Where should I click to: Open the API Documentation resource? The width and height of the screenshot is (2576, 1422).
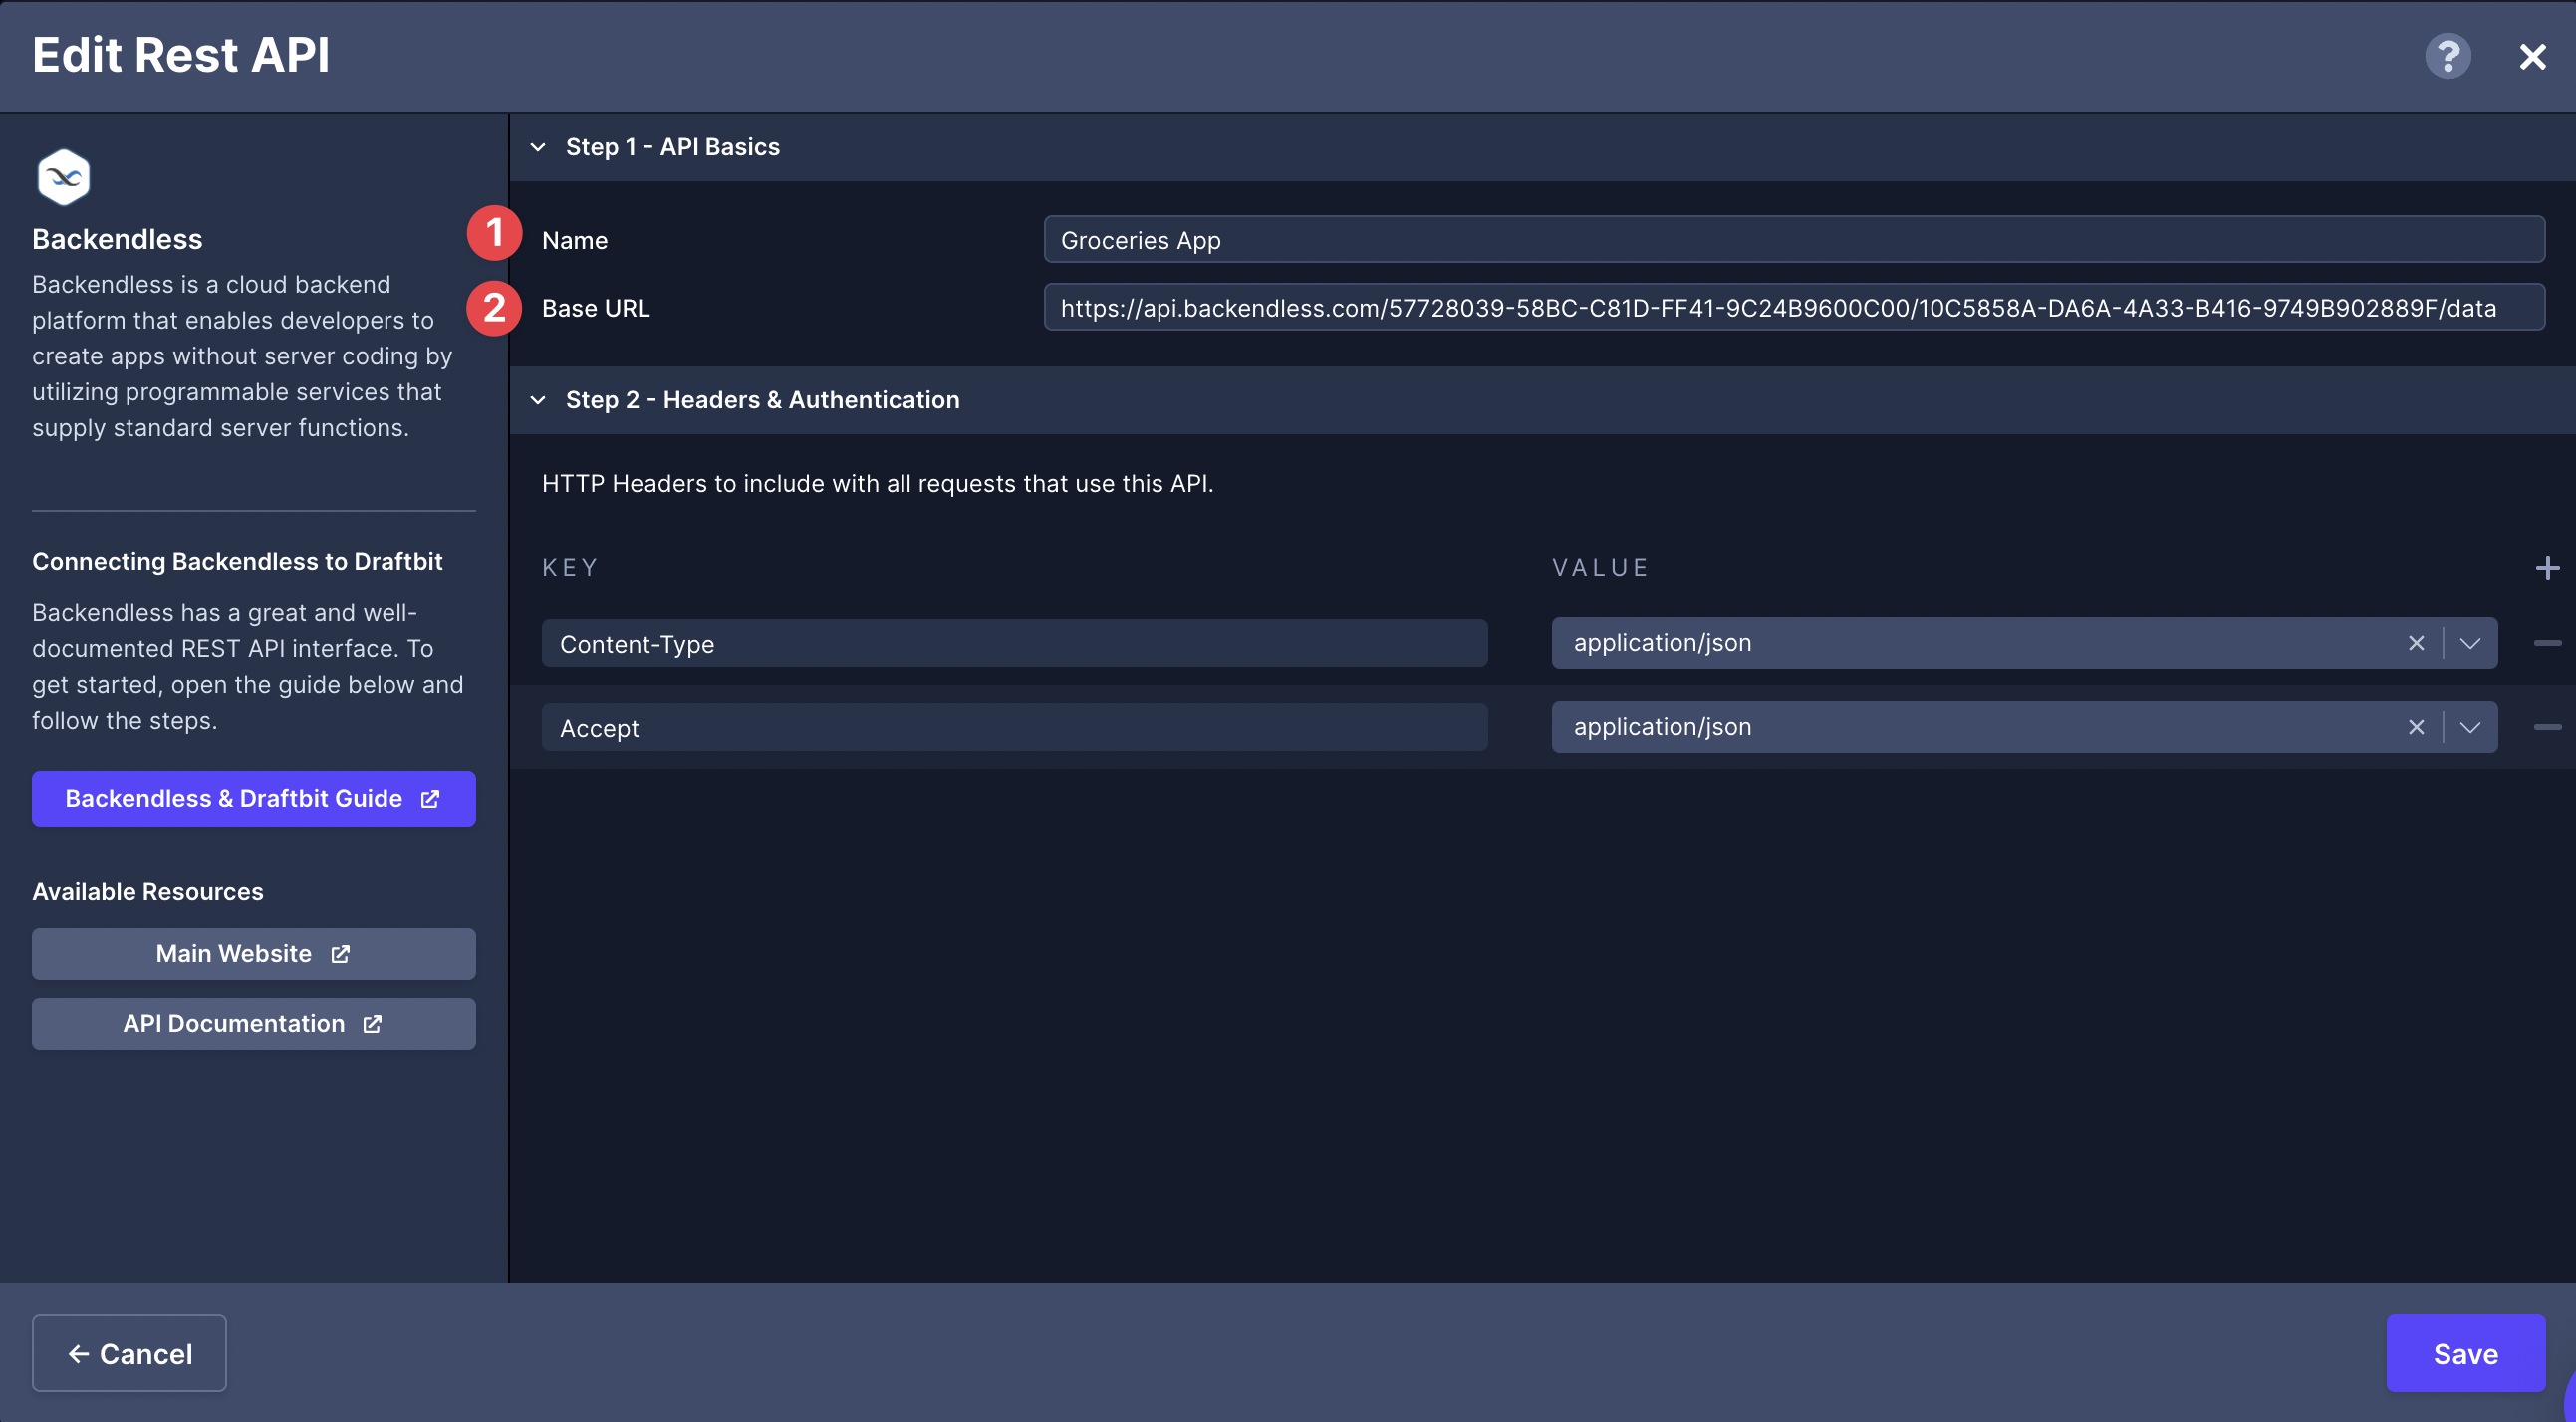[x=253, y=1024]
